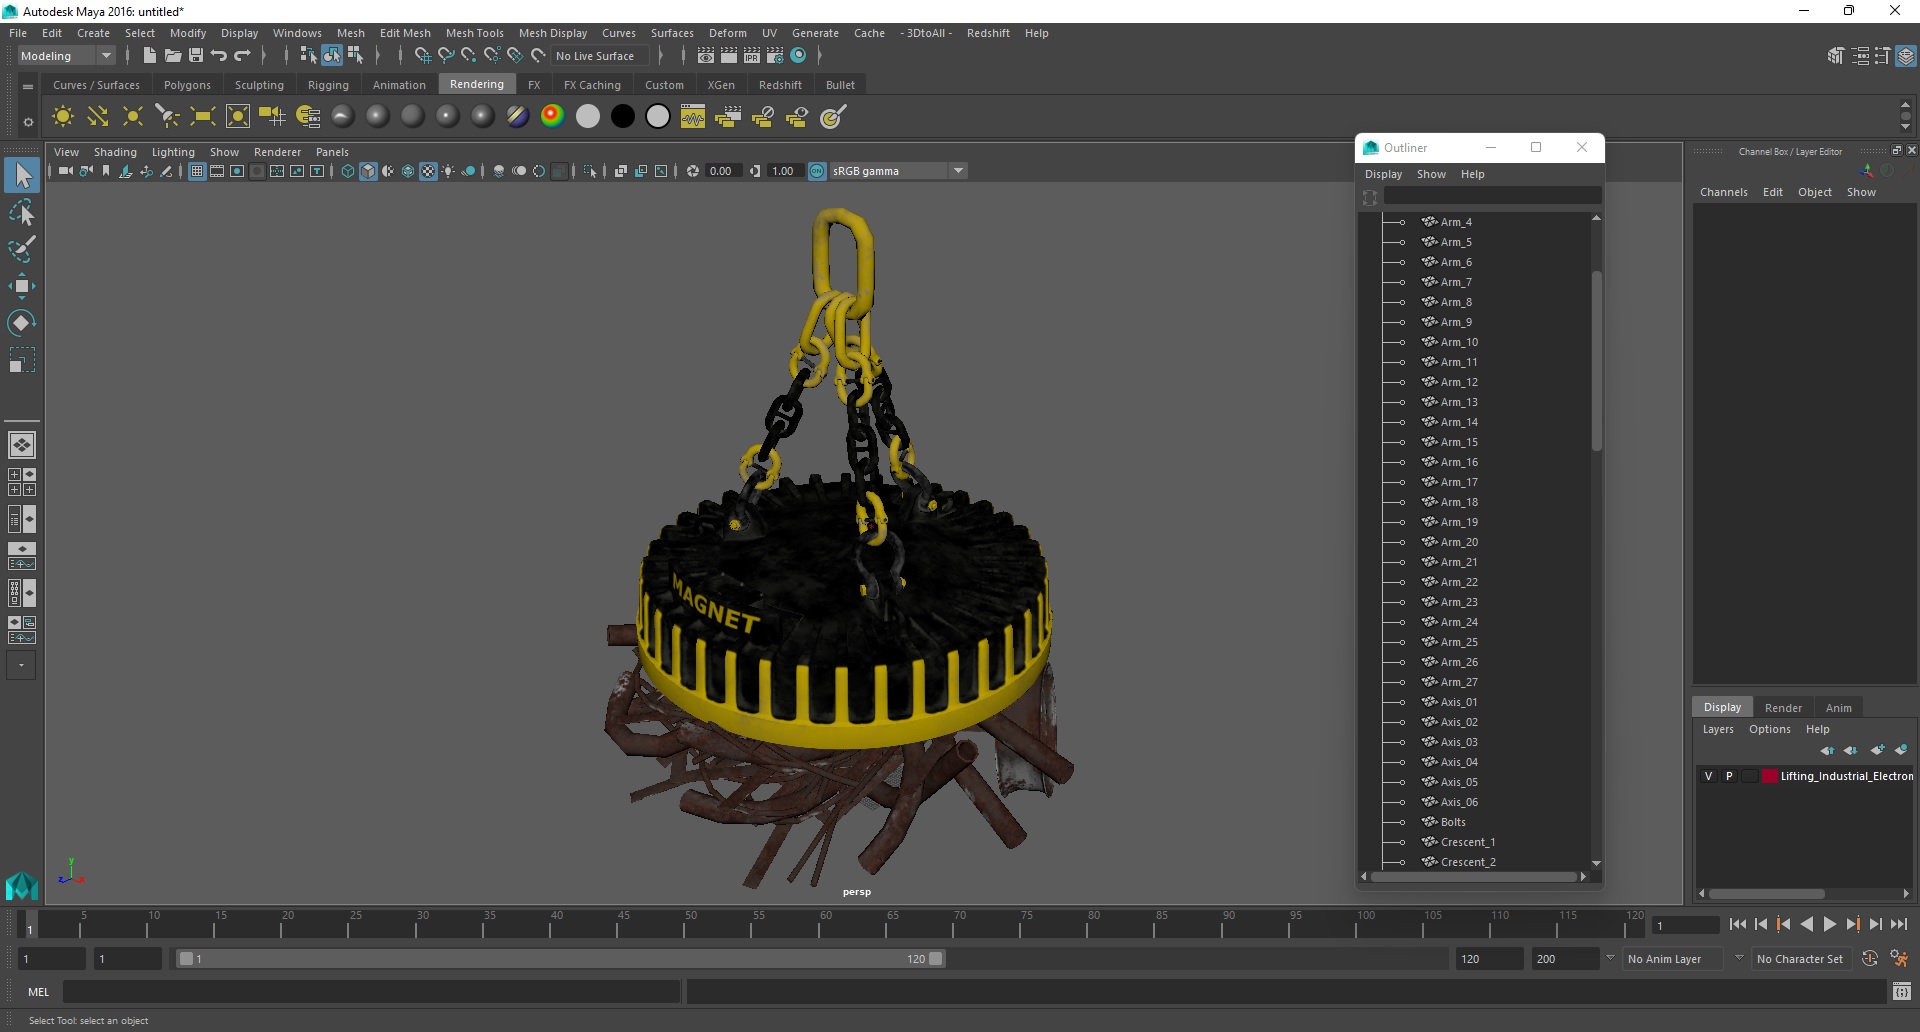1920x1032 pixels.
Task: Activate the Rotate tool
Action: pos(22,322)
